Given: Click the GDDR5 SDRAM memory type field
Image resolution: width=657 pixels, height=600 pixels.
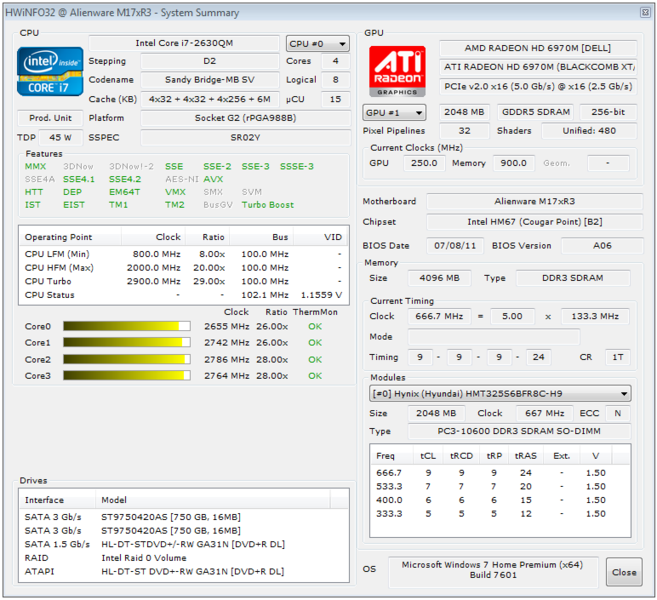Looking at the screenshot, I should click(x=535, y=112).
